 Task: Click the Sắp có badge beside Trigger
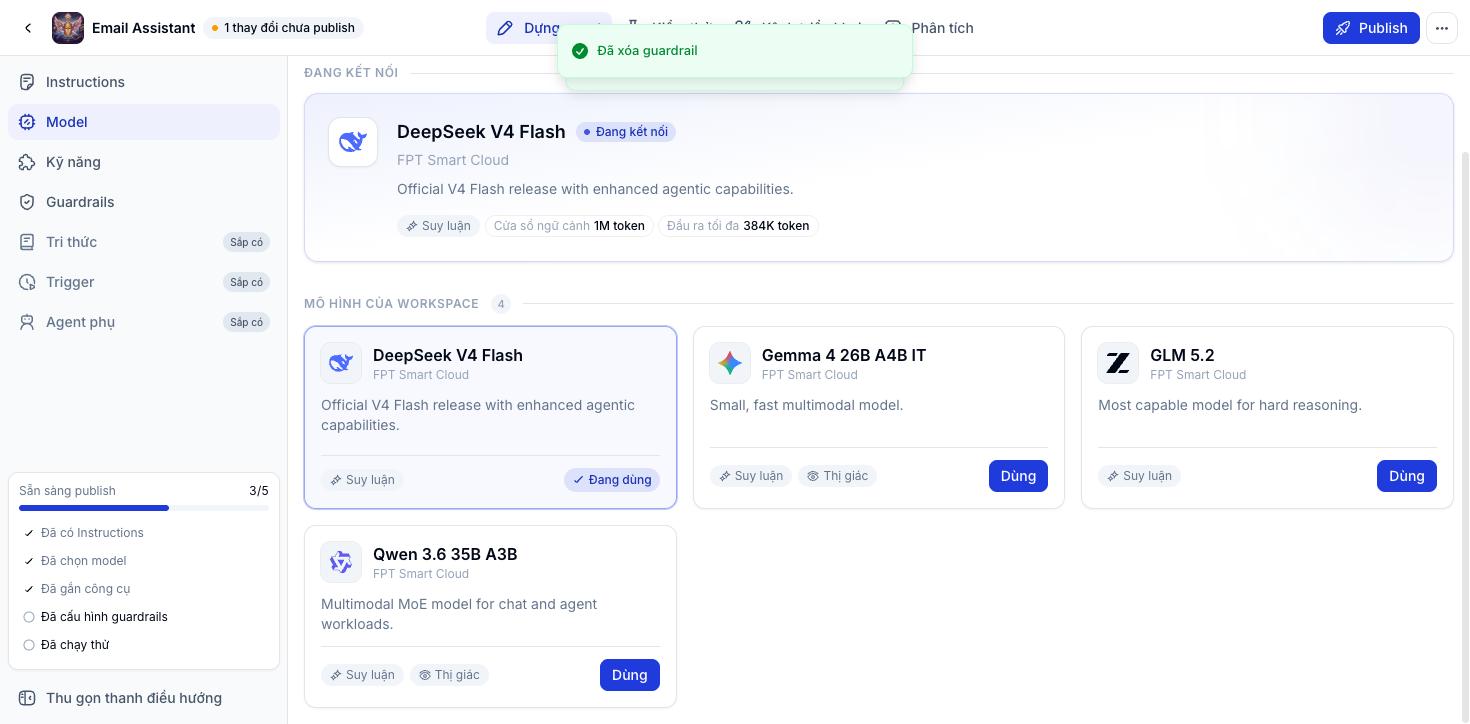(246, 282)
